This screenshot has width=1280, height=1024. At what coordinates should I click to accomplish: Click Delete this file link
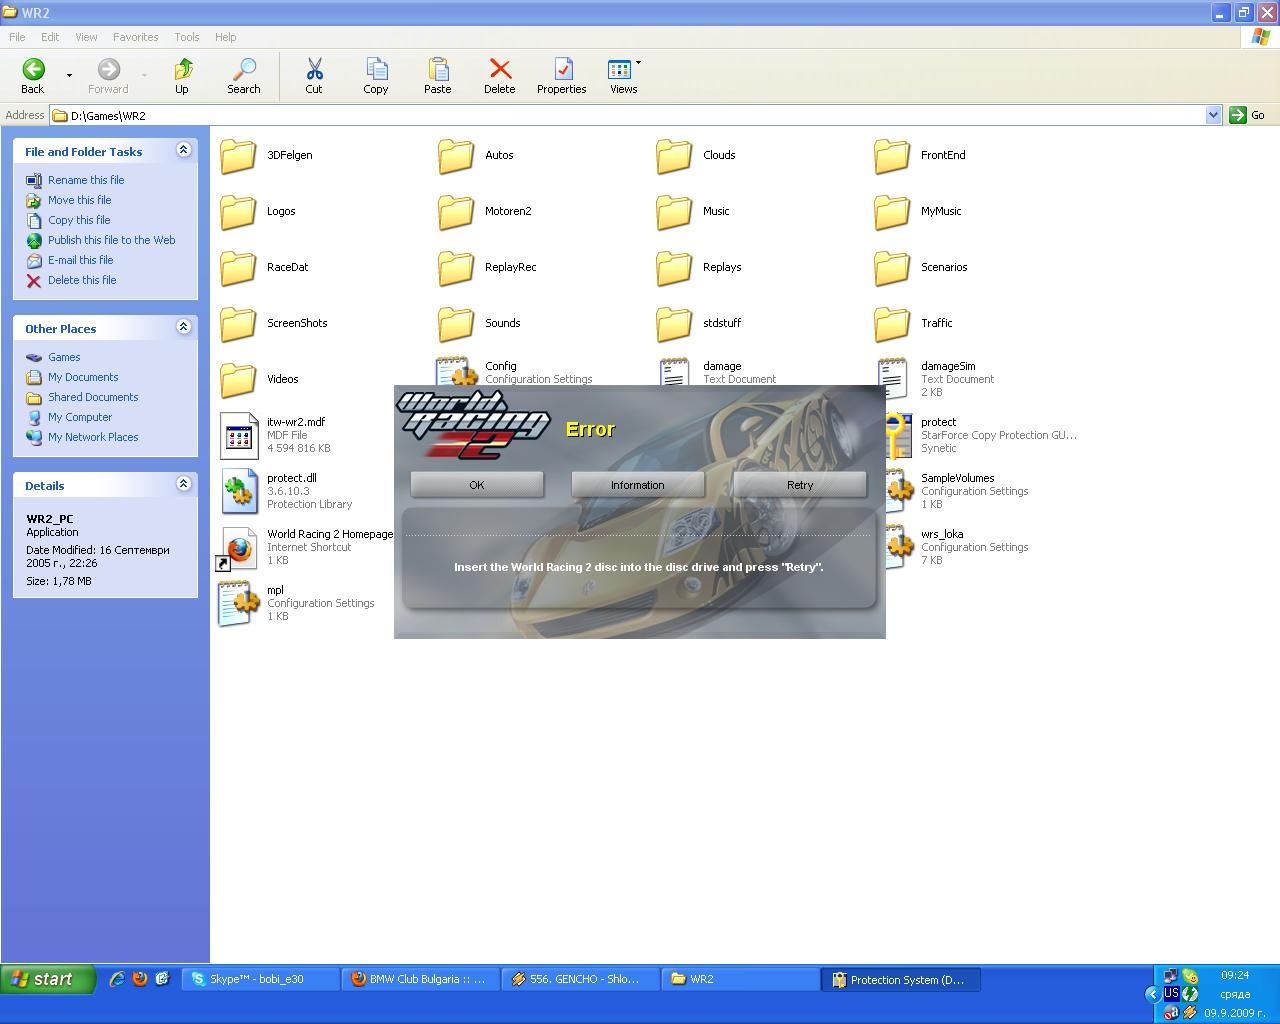pos(82,280)
